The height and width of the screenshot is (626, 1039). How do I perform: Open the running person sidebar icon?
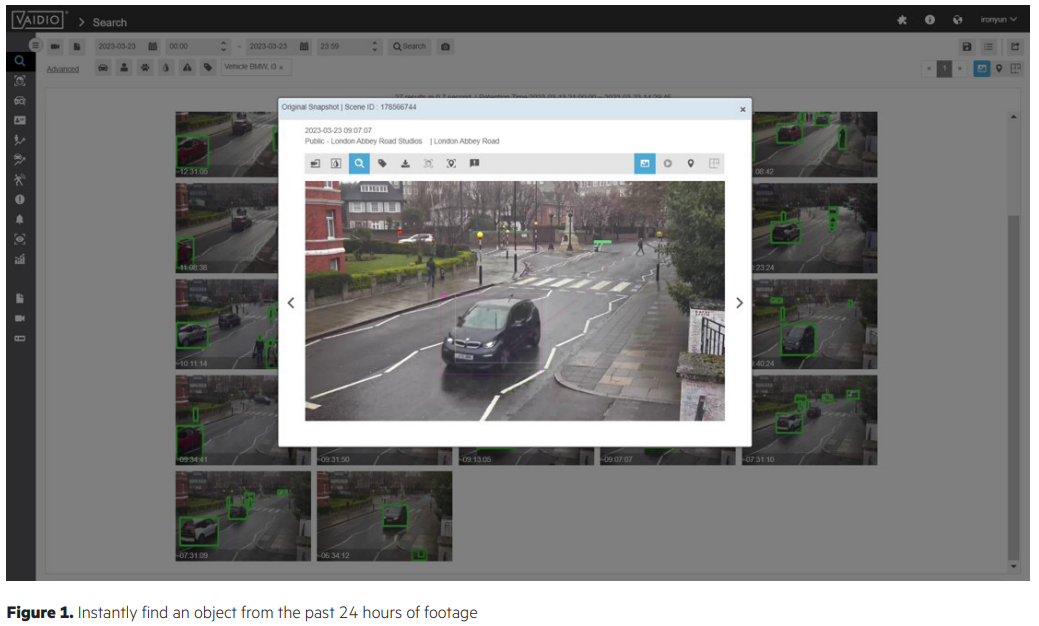[x=20, y=180]
